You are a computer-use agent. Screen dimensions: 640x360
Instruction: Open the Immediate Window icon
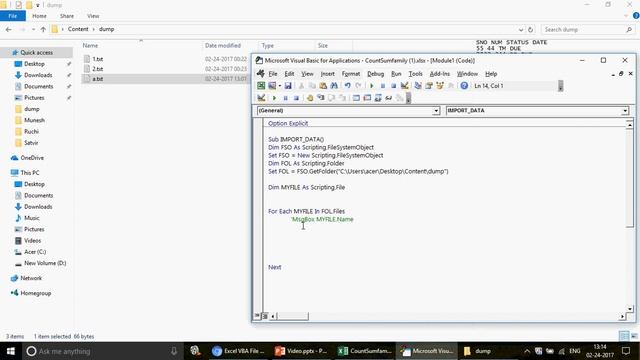tap(367, 98)
